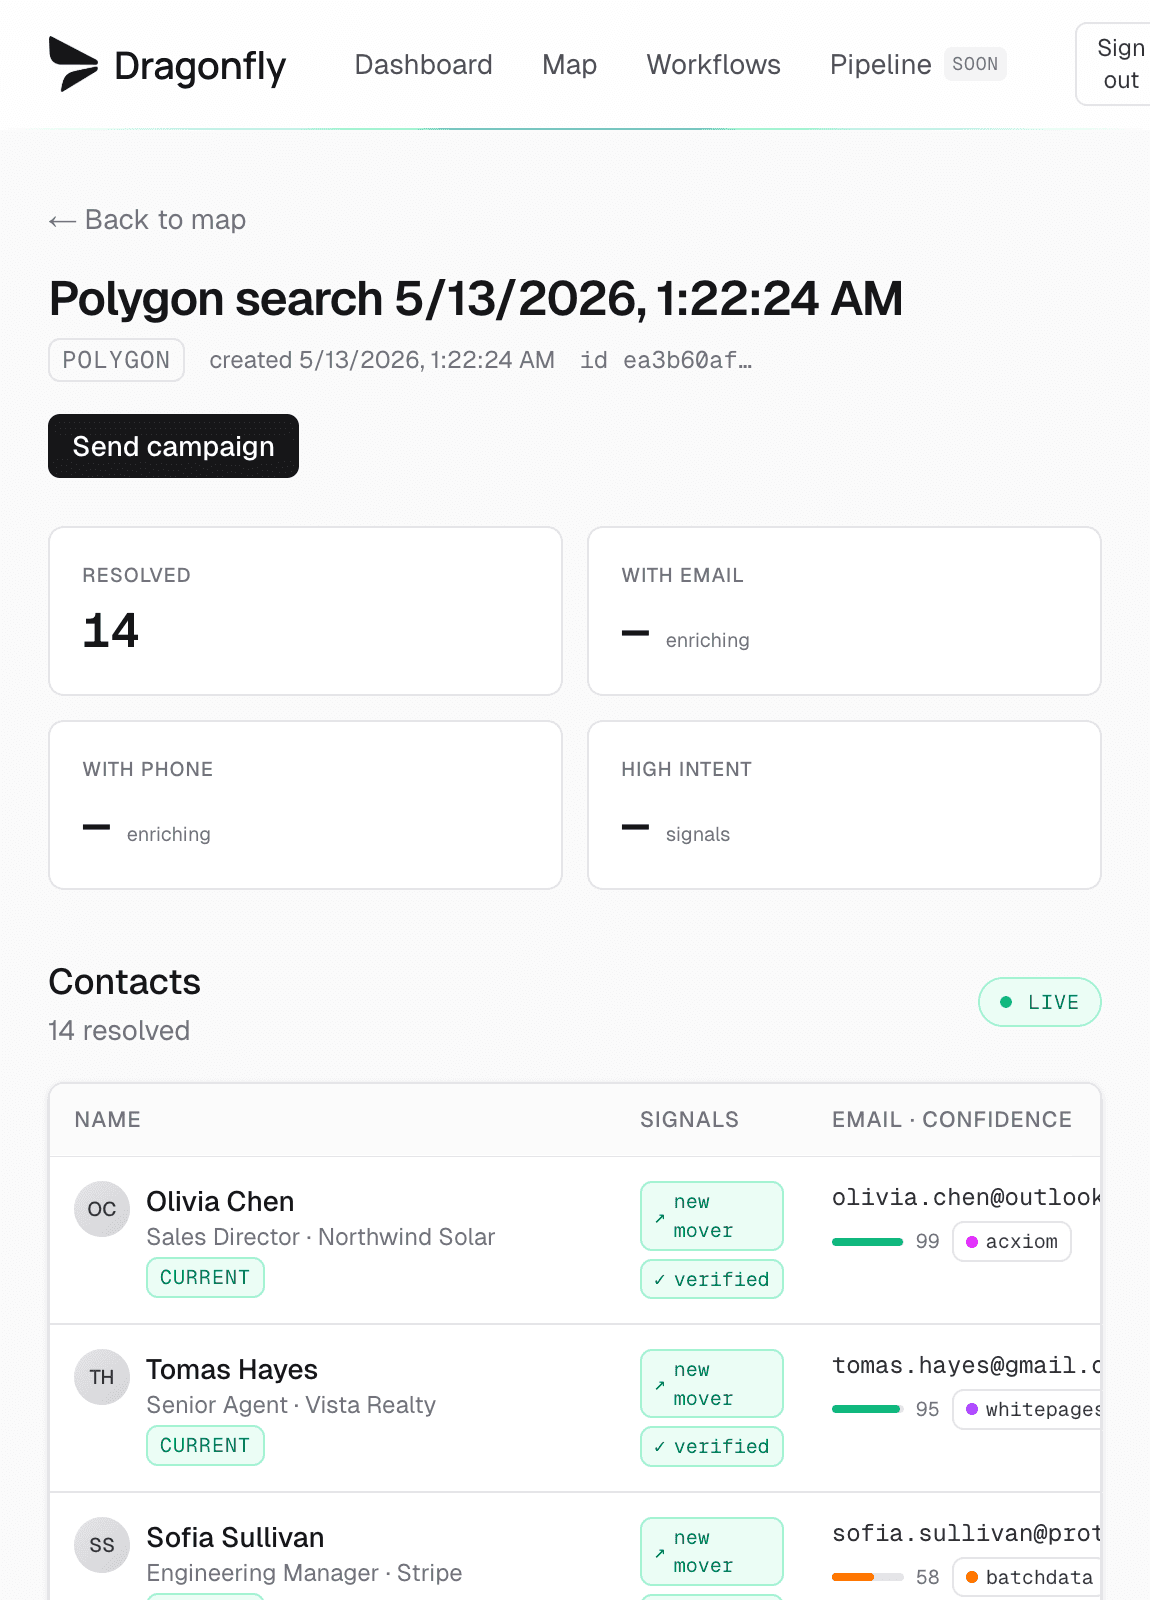Viewport: 1150px width, 1600px height.
Task: Click Tomas Hayes' TH avatar
Action: [102, 1377]
